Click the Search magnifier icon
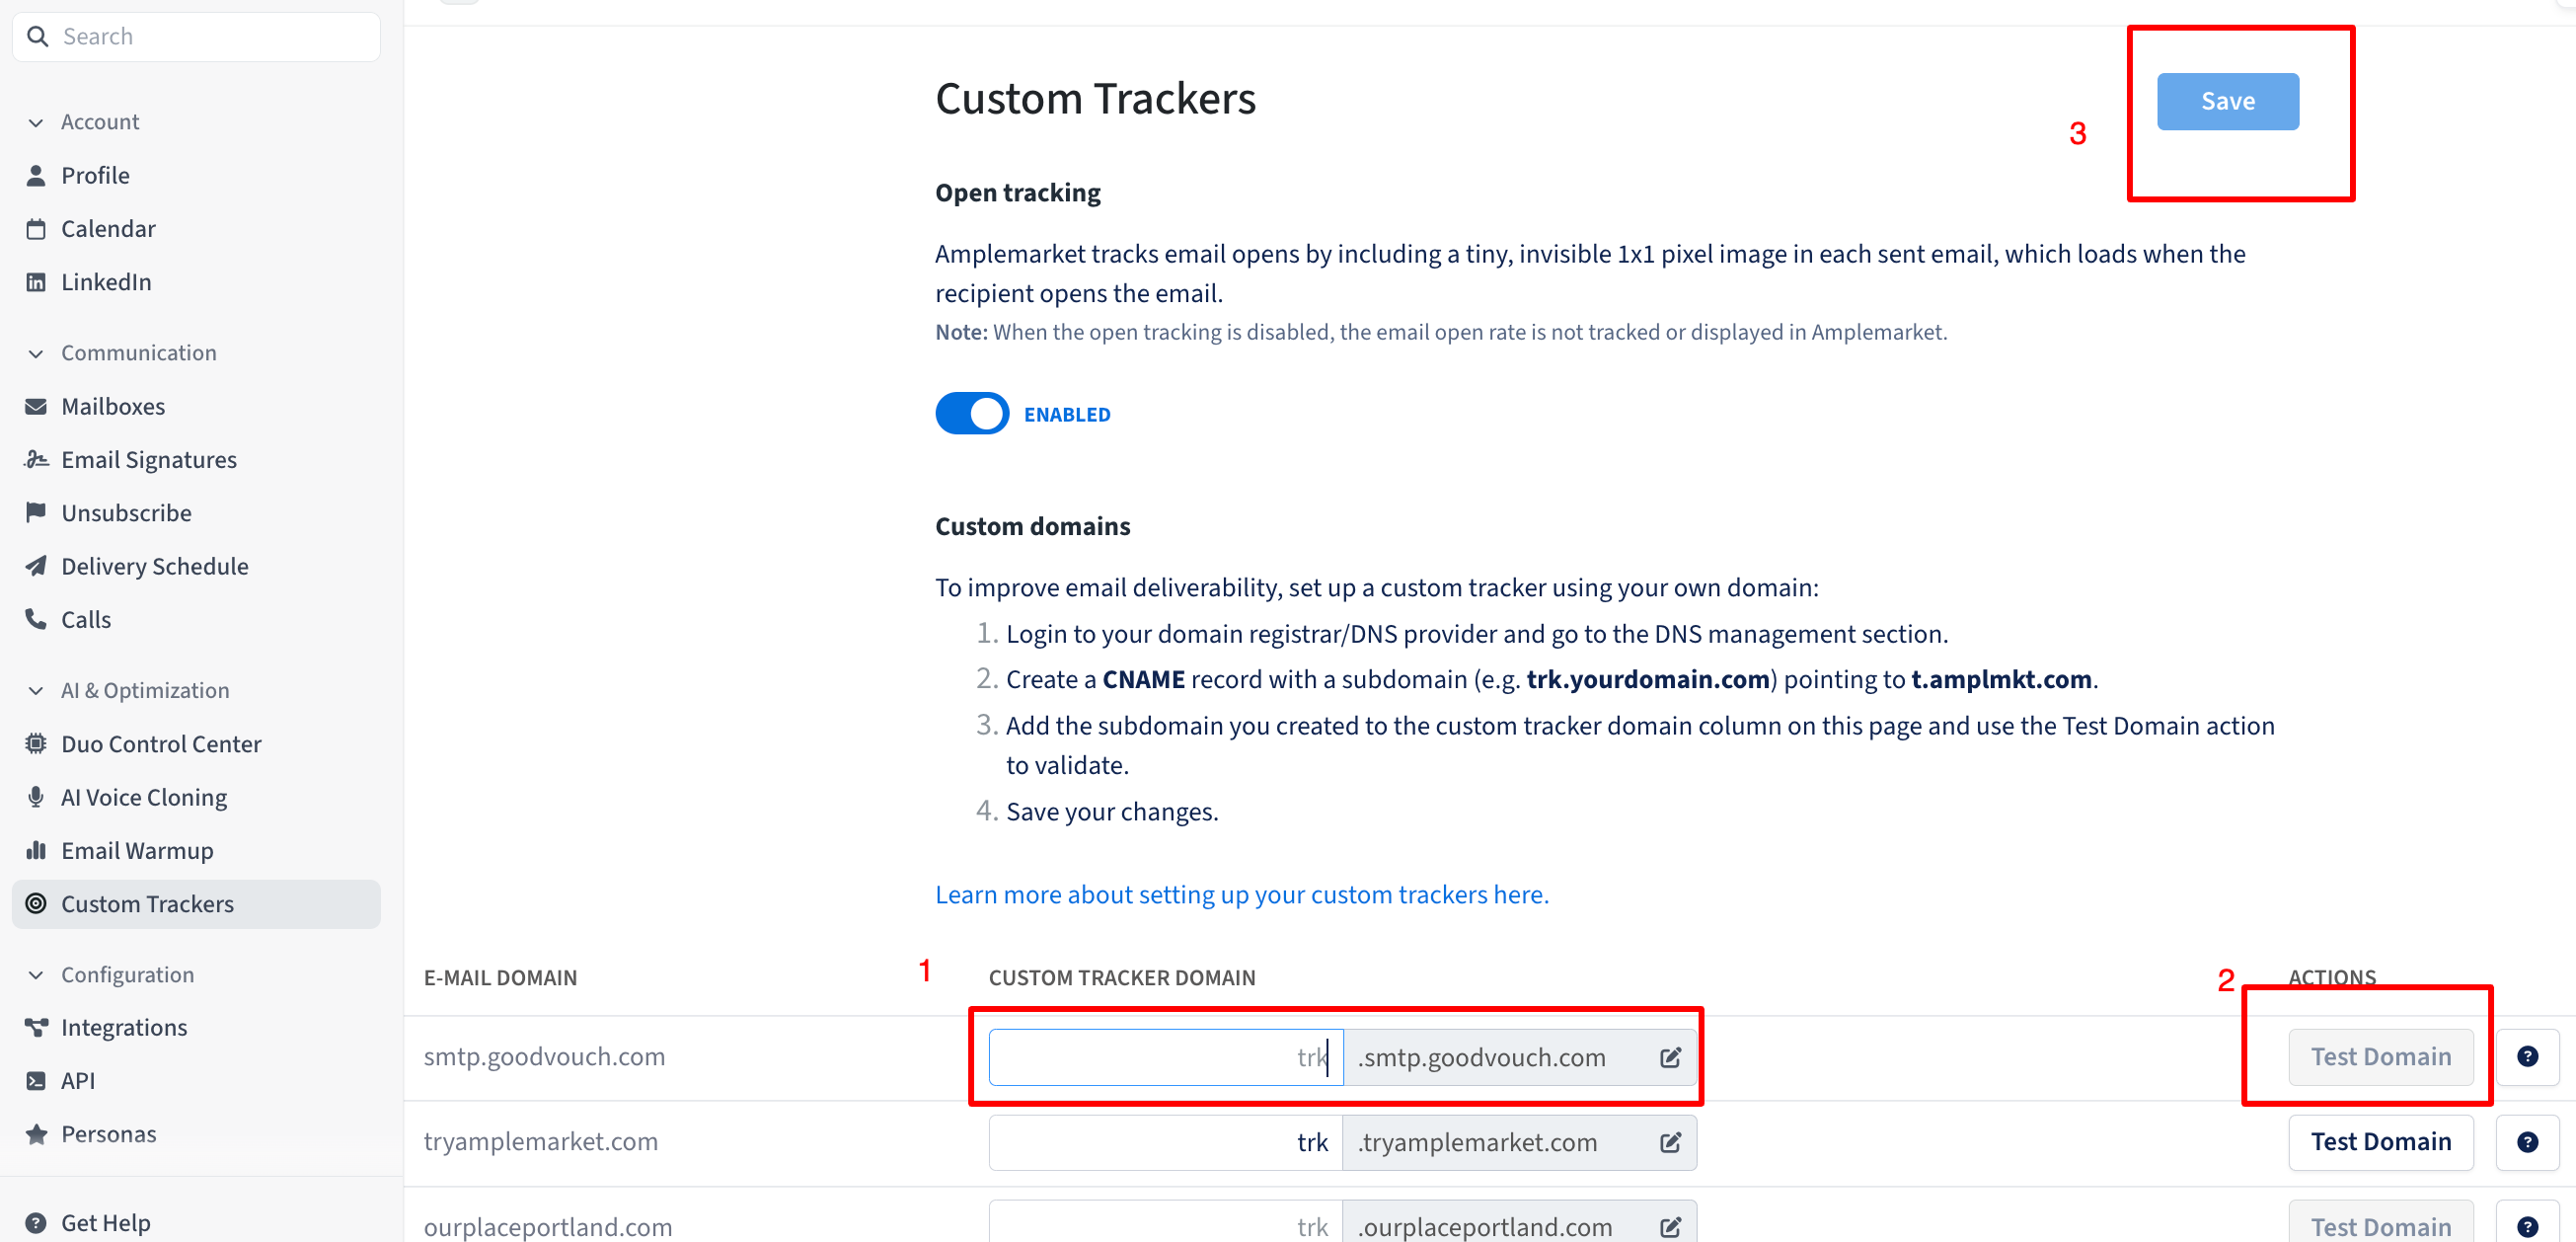Image resolution: width=2576 pixels, height=1242 pixels. pyautogui.click(x=38, y=37)
